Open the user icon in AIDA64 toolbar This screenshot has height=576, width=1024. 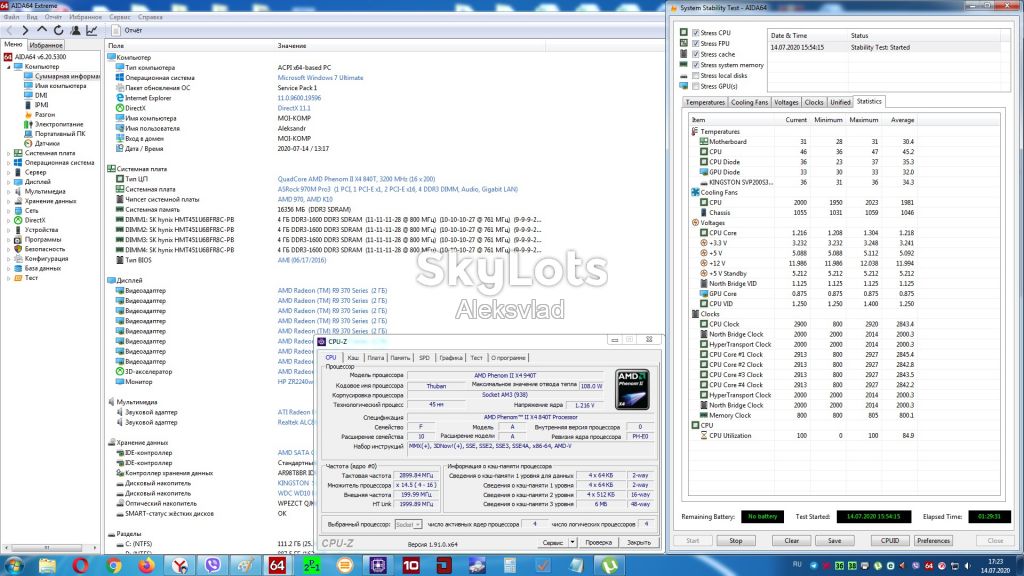[x=75, y=30]
